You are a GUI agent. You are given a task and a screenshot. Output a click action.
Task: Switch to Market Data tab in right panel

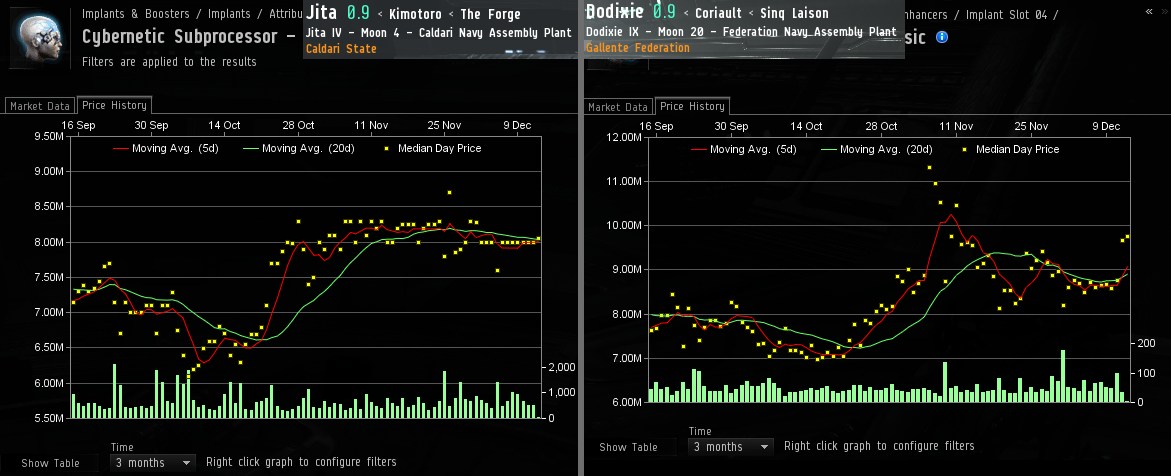click(x=617, y=107)
